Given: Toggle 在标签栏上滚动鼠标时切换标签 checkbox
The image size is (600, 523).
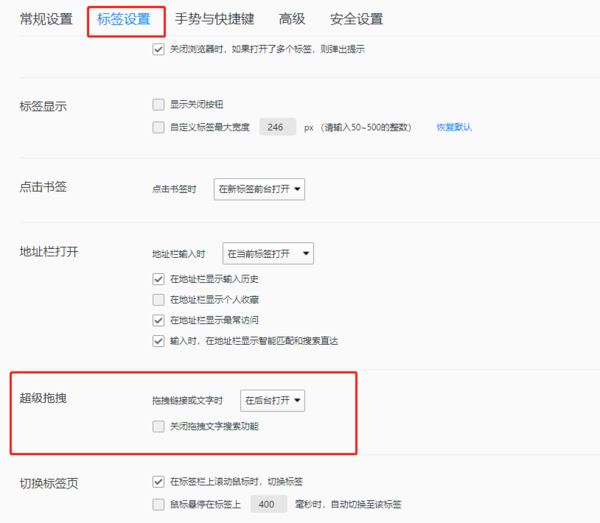Looking at the screenshot, I should 158,481.
